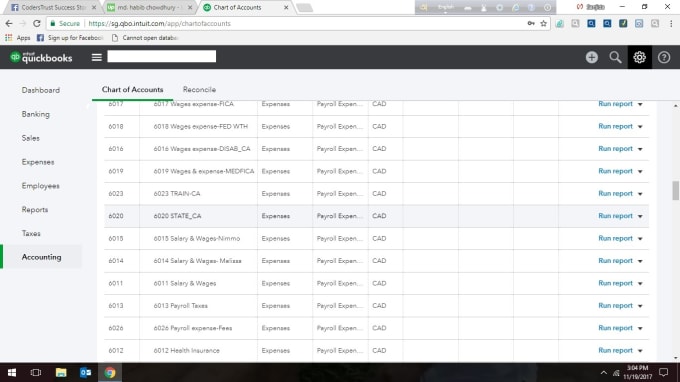The height and width of the screenshot is (382, 680).
Task: Open Windows Start menu
Action: click(x=12, y=372)
